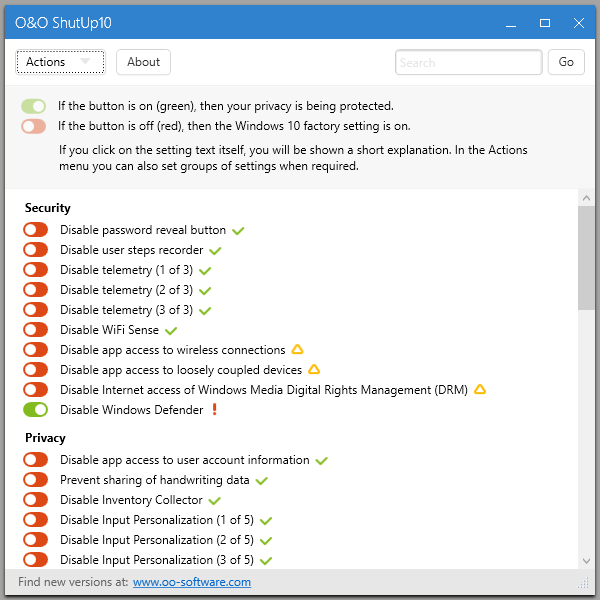Viewport: 600px width, 600px height.
Task: Toggle Disable password reveal button switch
Action: 35,230
